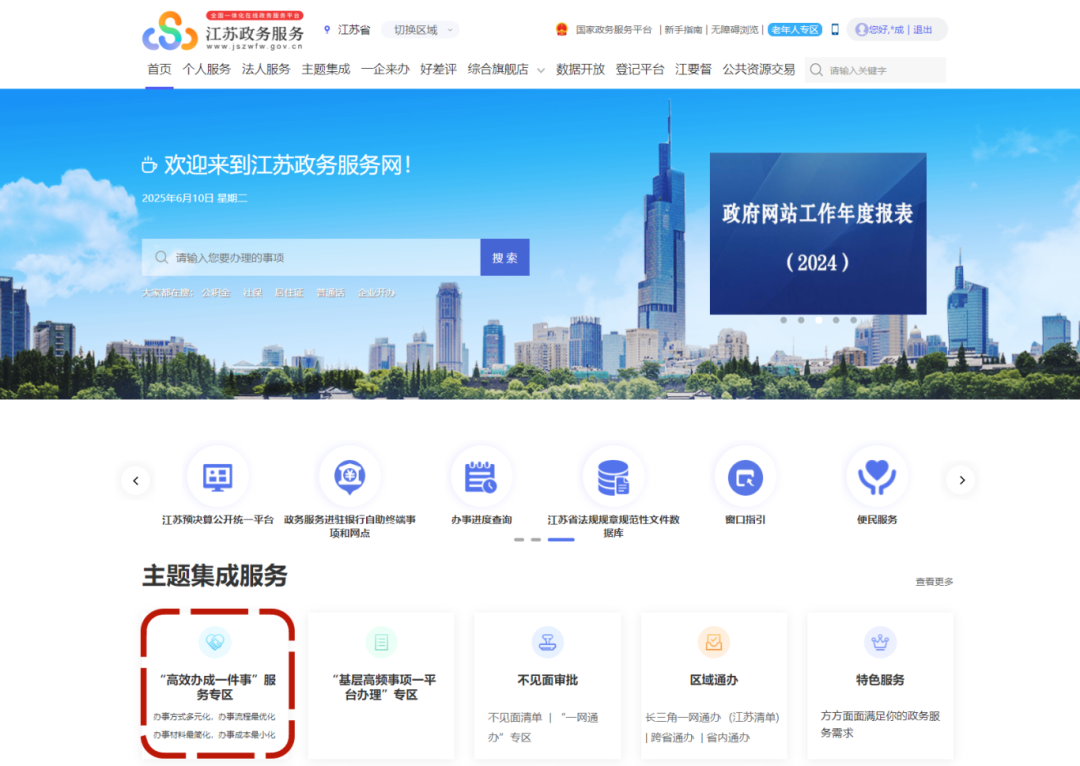
Task: Click the 办事进度查询 calendar icon
Action: 481,477
